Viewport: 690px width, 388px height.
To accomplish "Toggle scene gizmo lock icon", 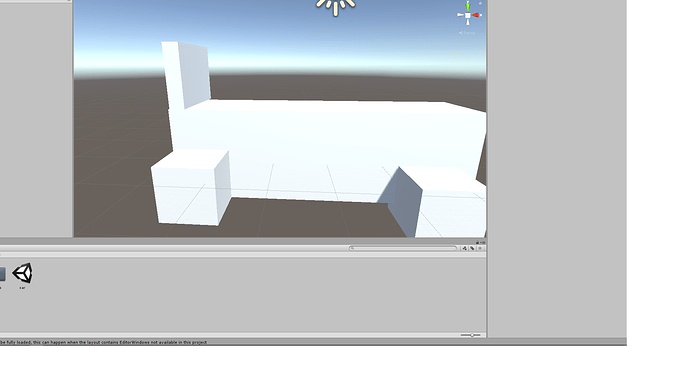I will tap(480, 3).
